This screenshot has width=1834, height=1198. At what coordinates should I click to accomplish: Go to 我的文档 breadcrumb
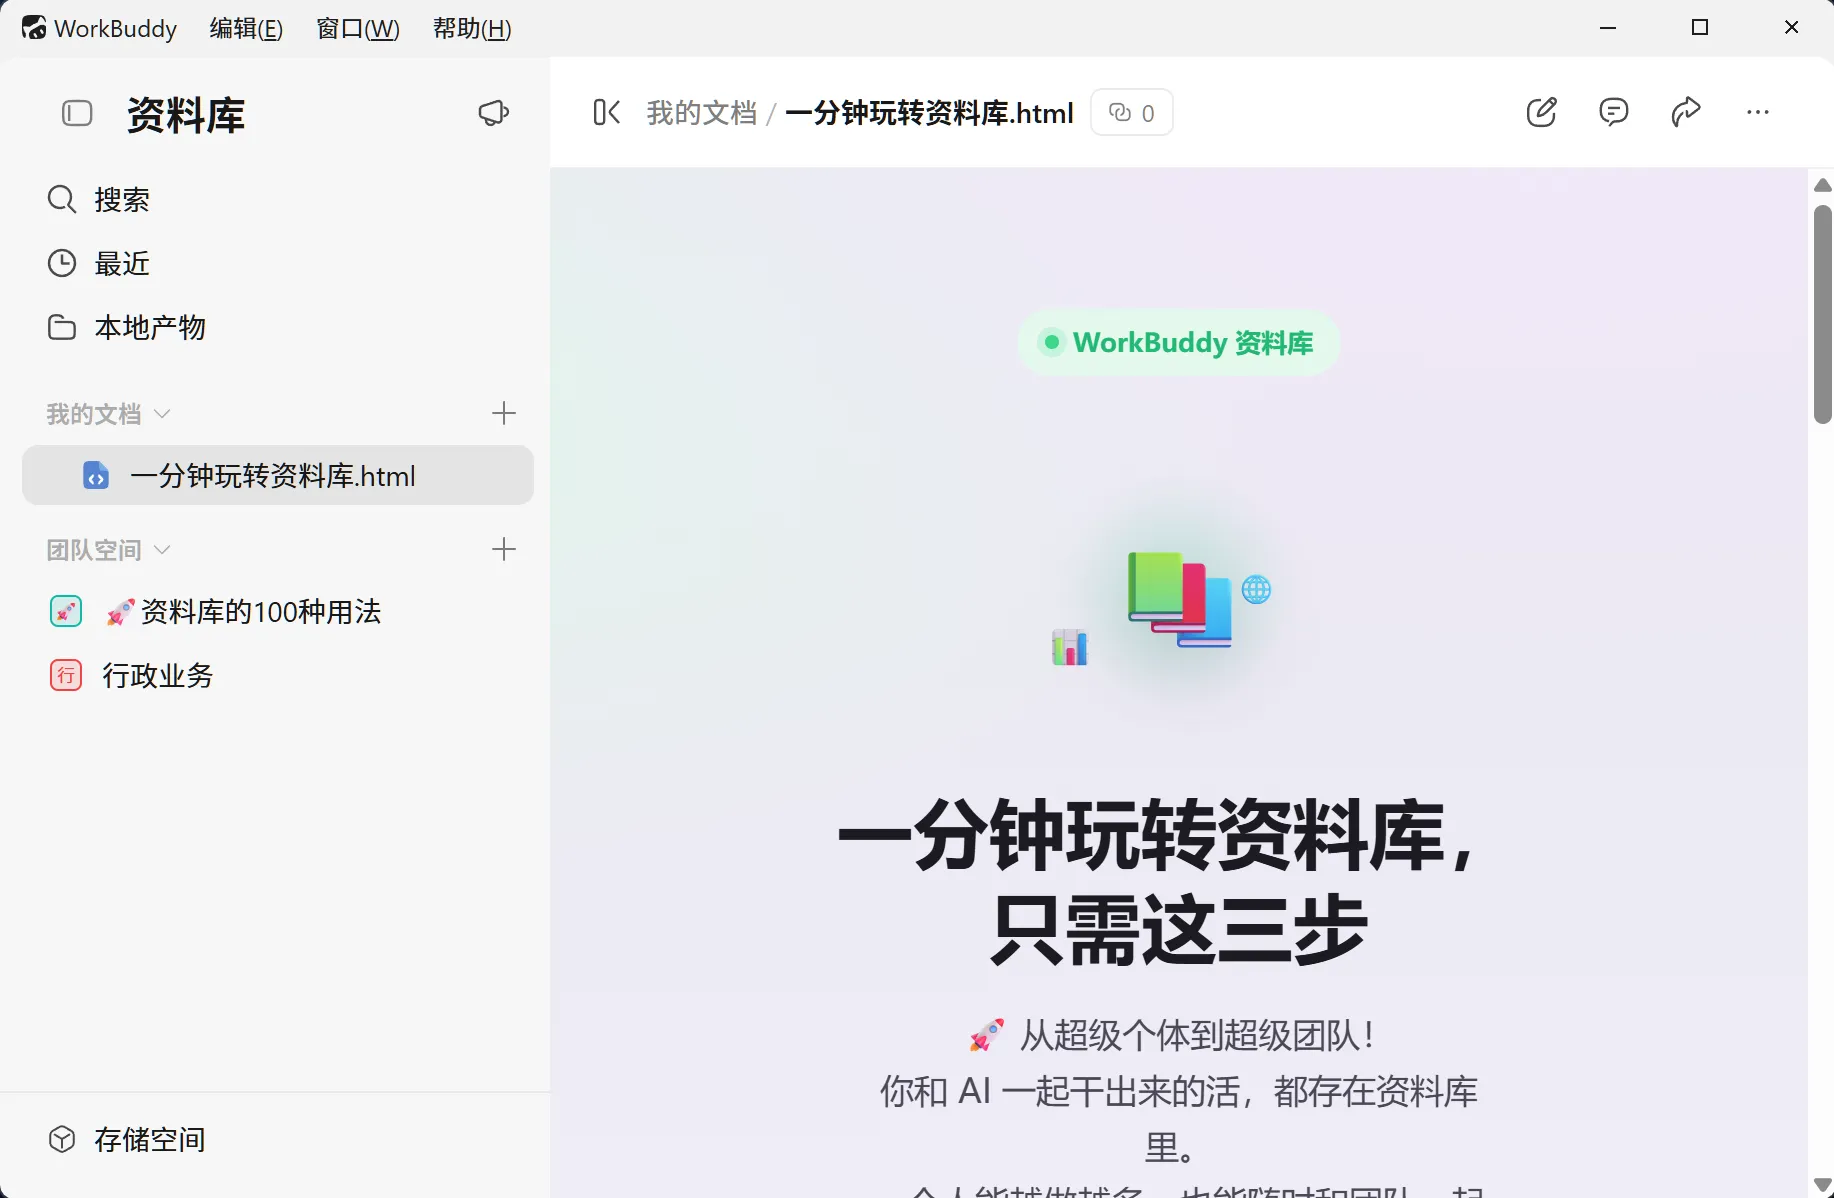701,113
